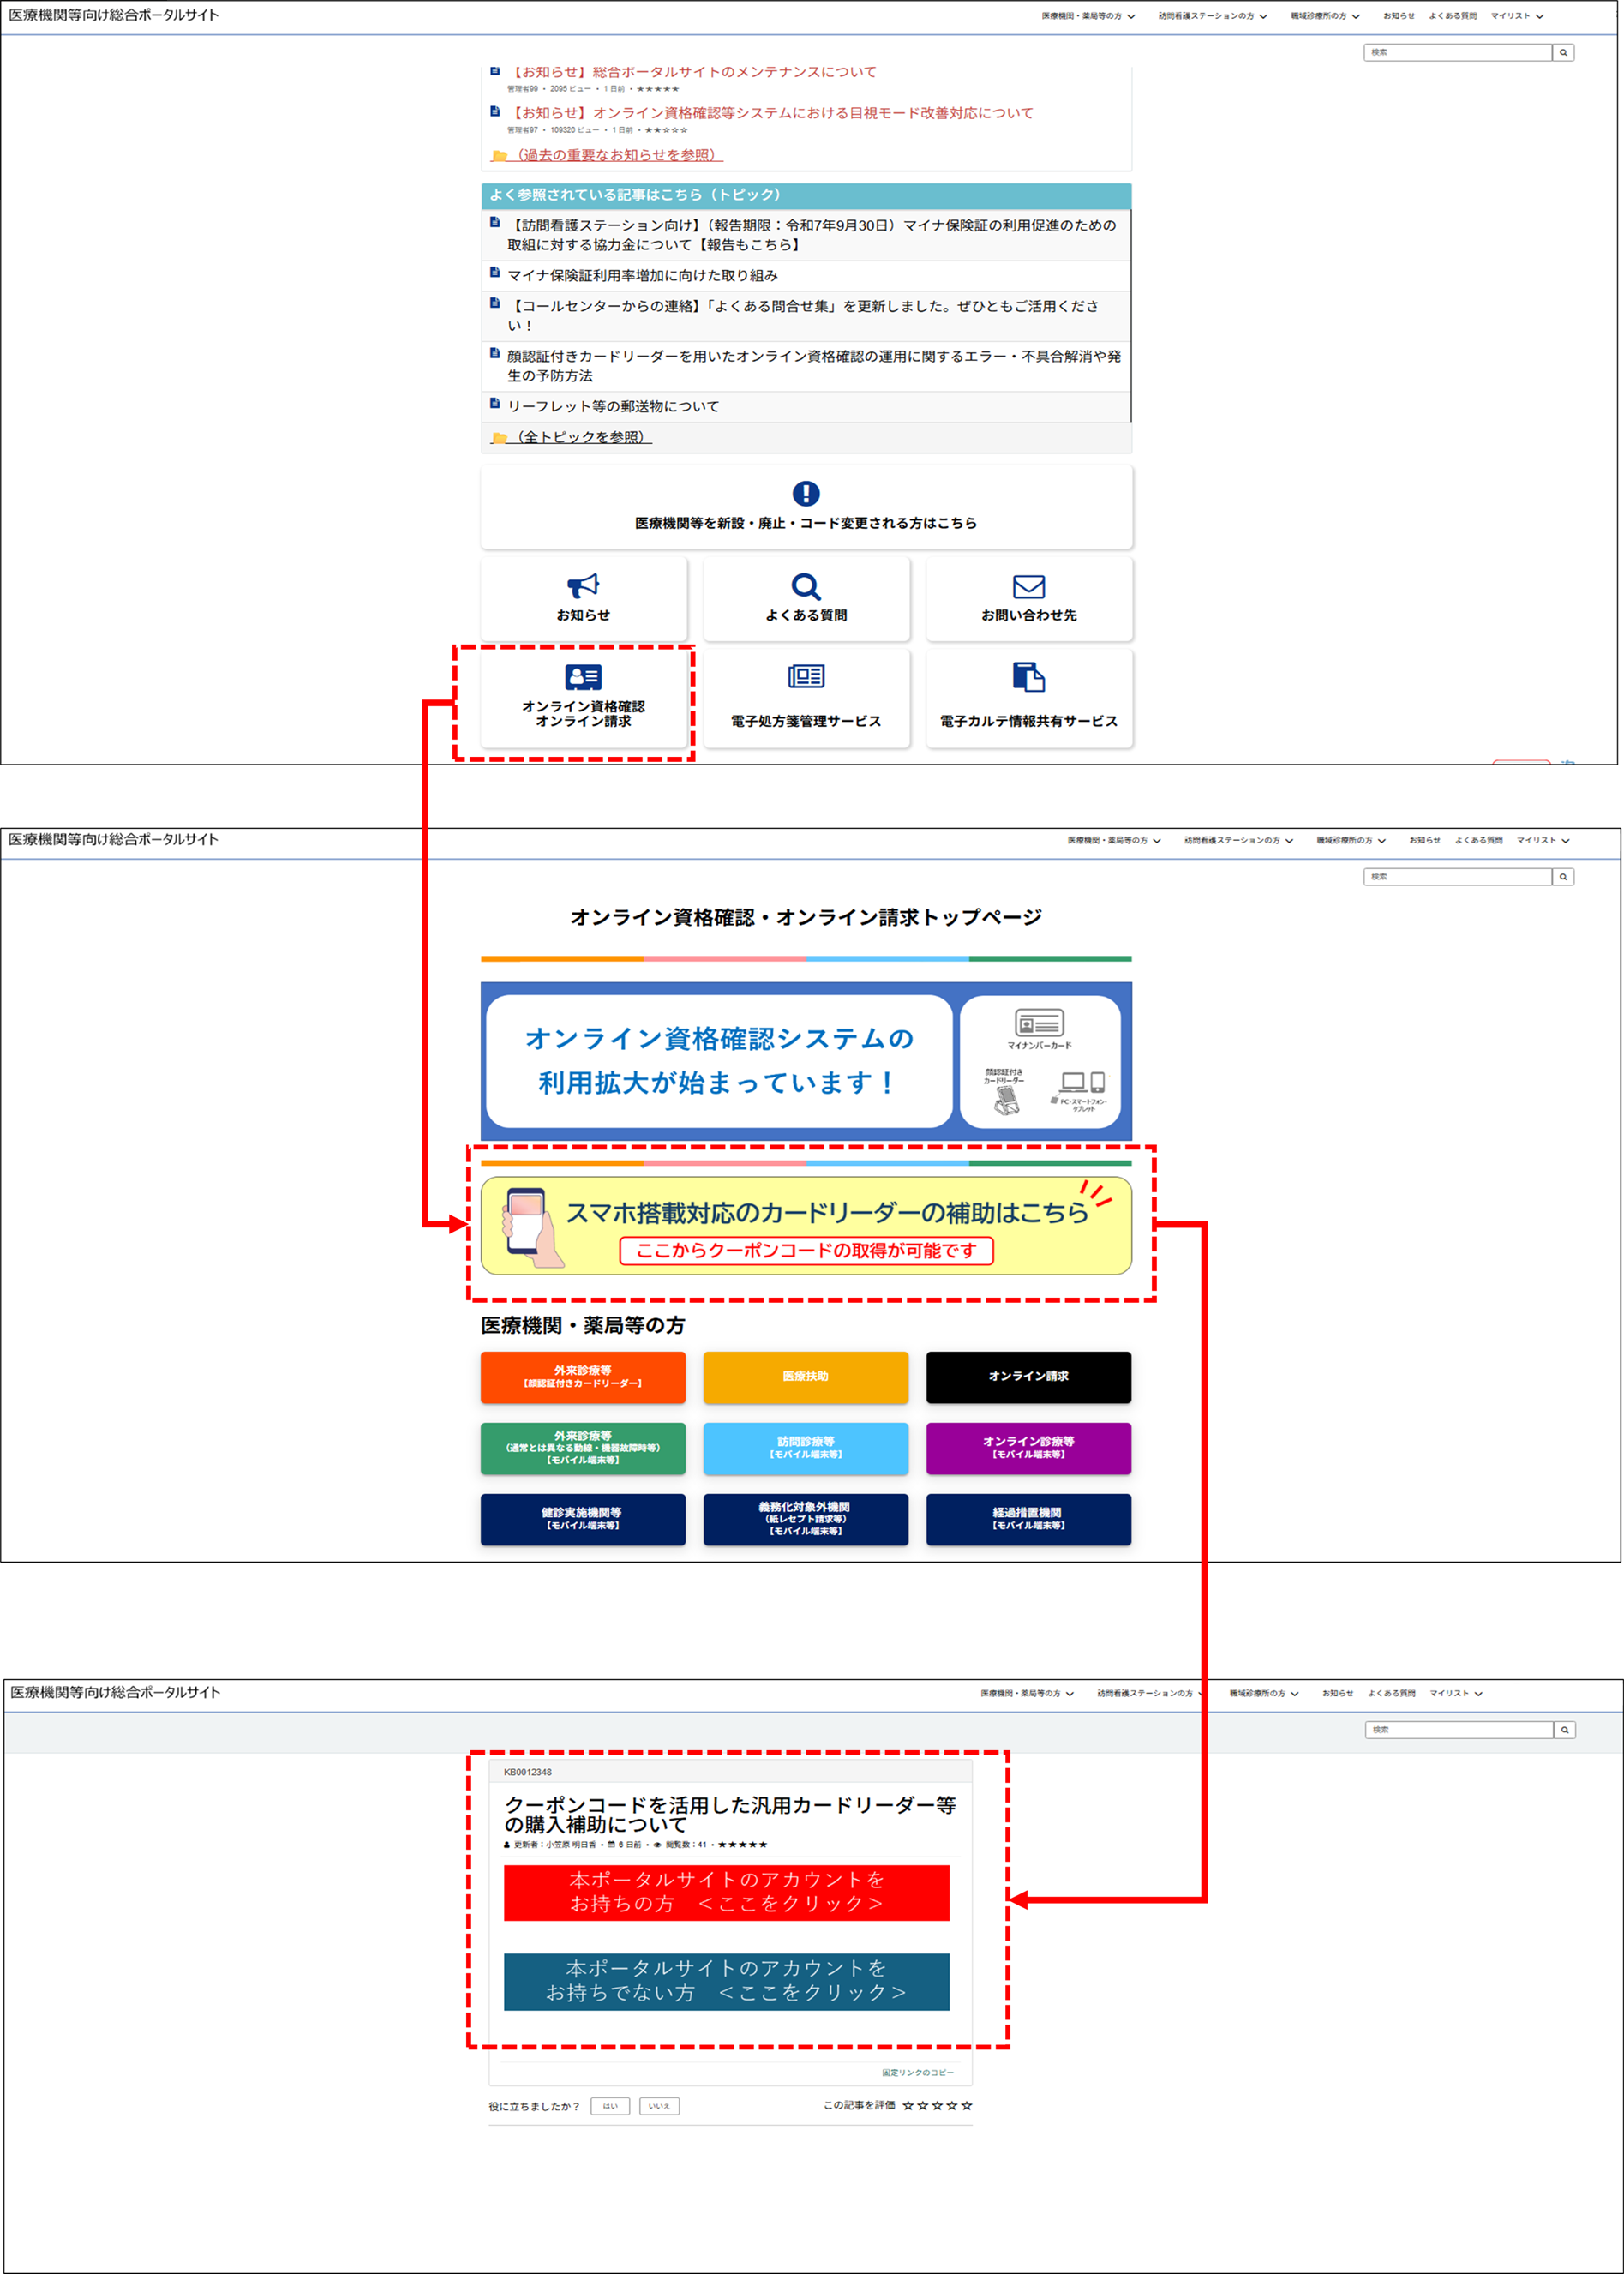Click the red account holder button
Screen dimensions: 1624x2274
pyautogui.click(x=726, y=1892)
